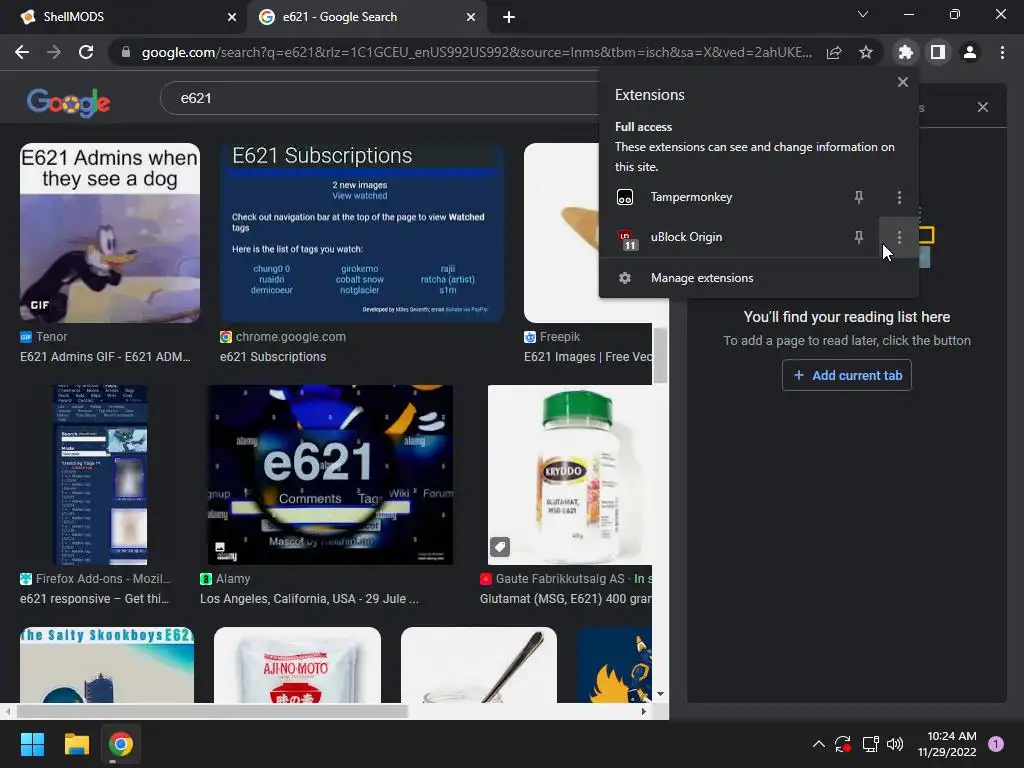Click 'e621 responsive – Get thi...' caption
The width and height of the screenshot is (1024, 768).
pos(95,599)
